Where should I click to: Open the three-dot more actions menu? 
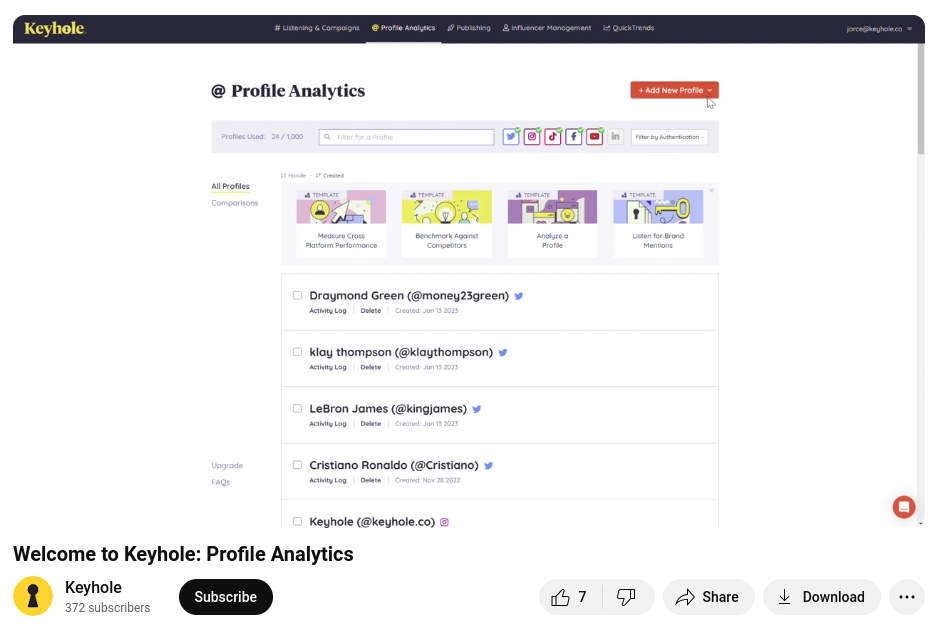(x=906, y=597)
